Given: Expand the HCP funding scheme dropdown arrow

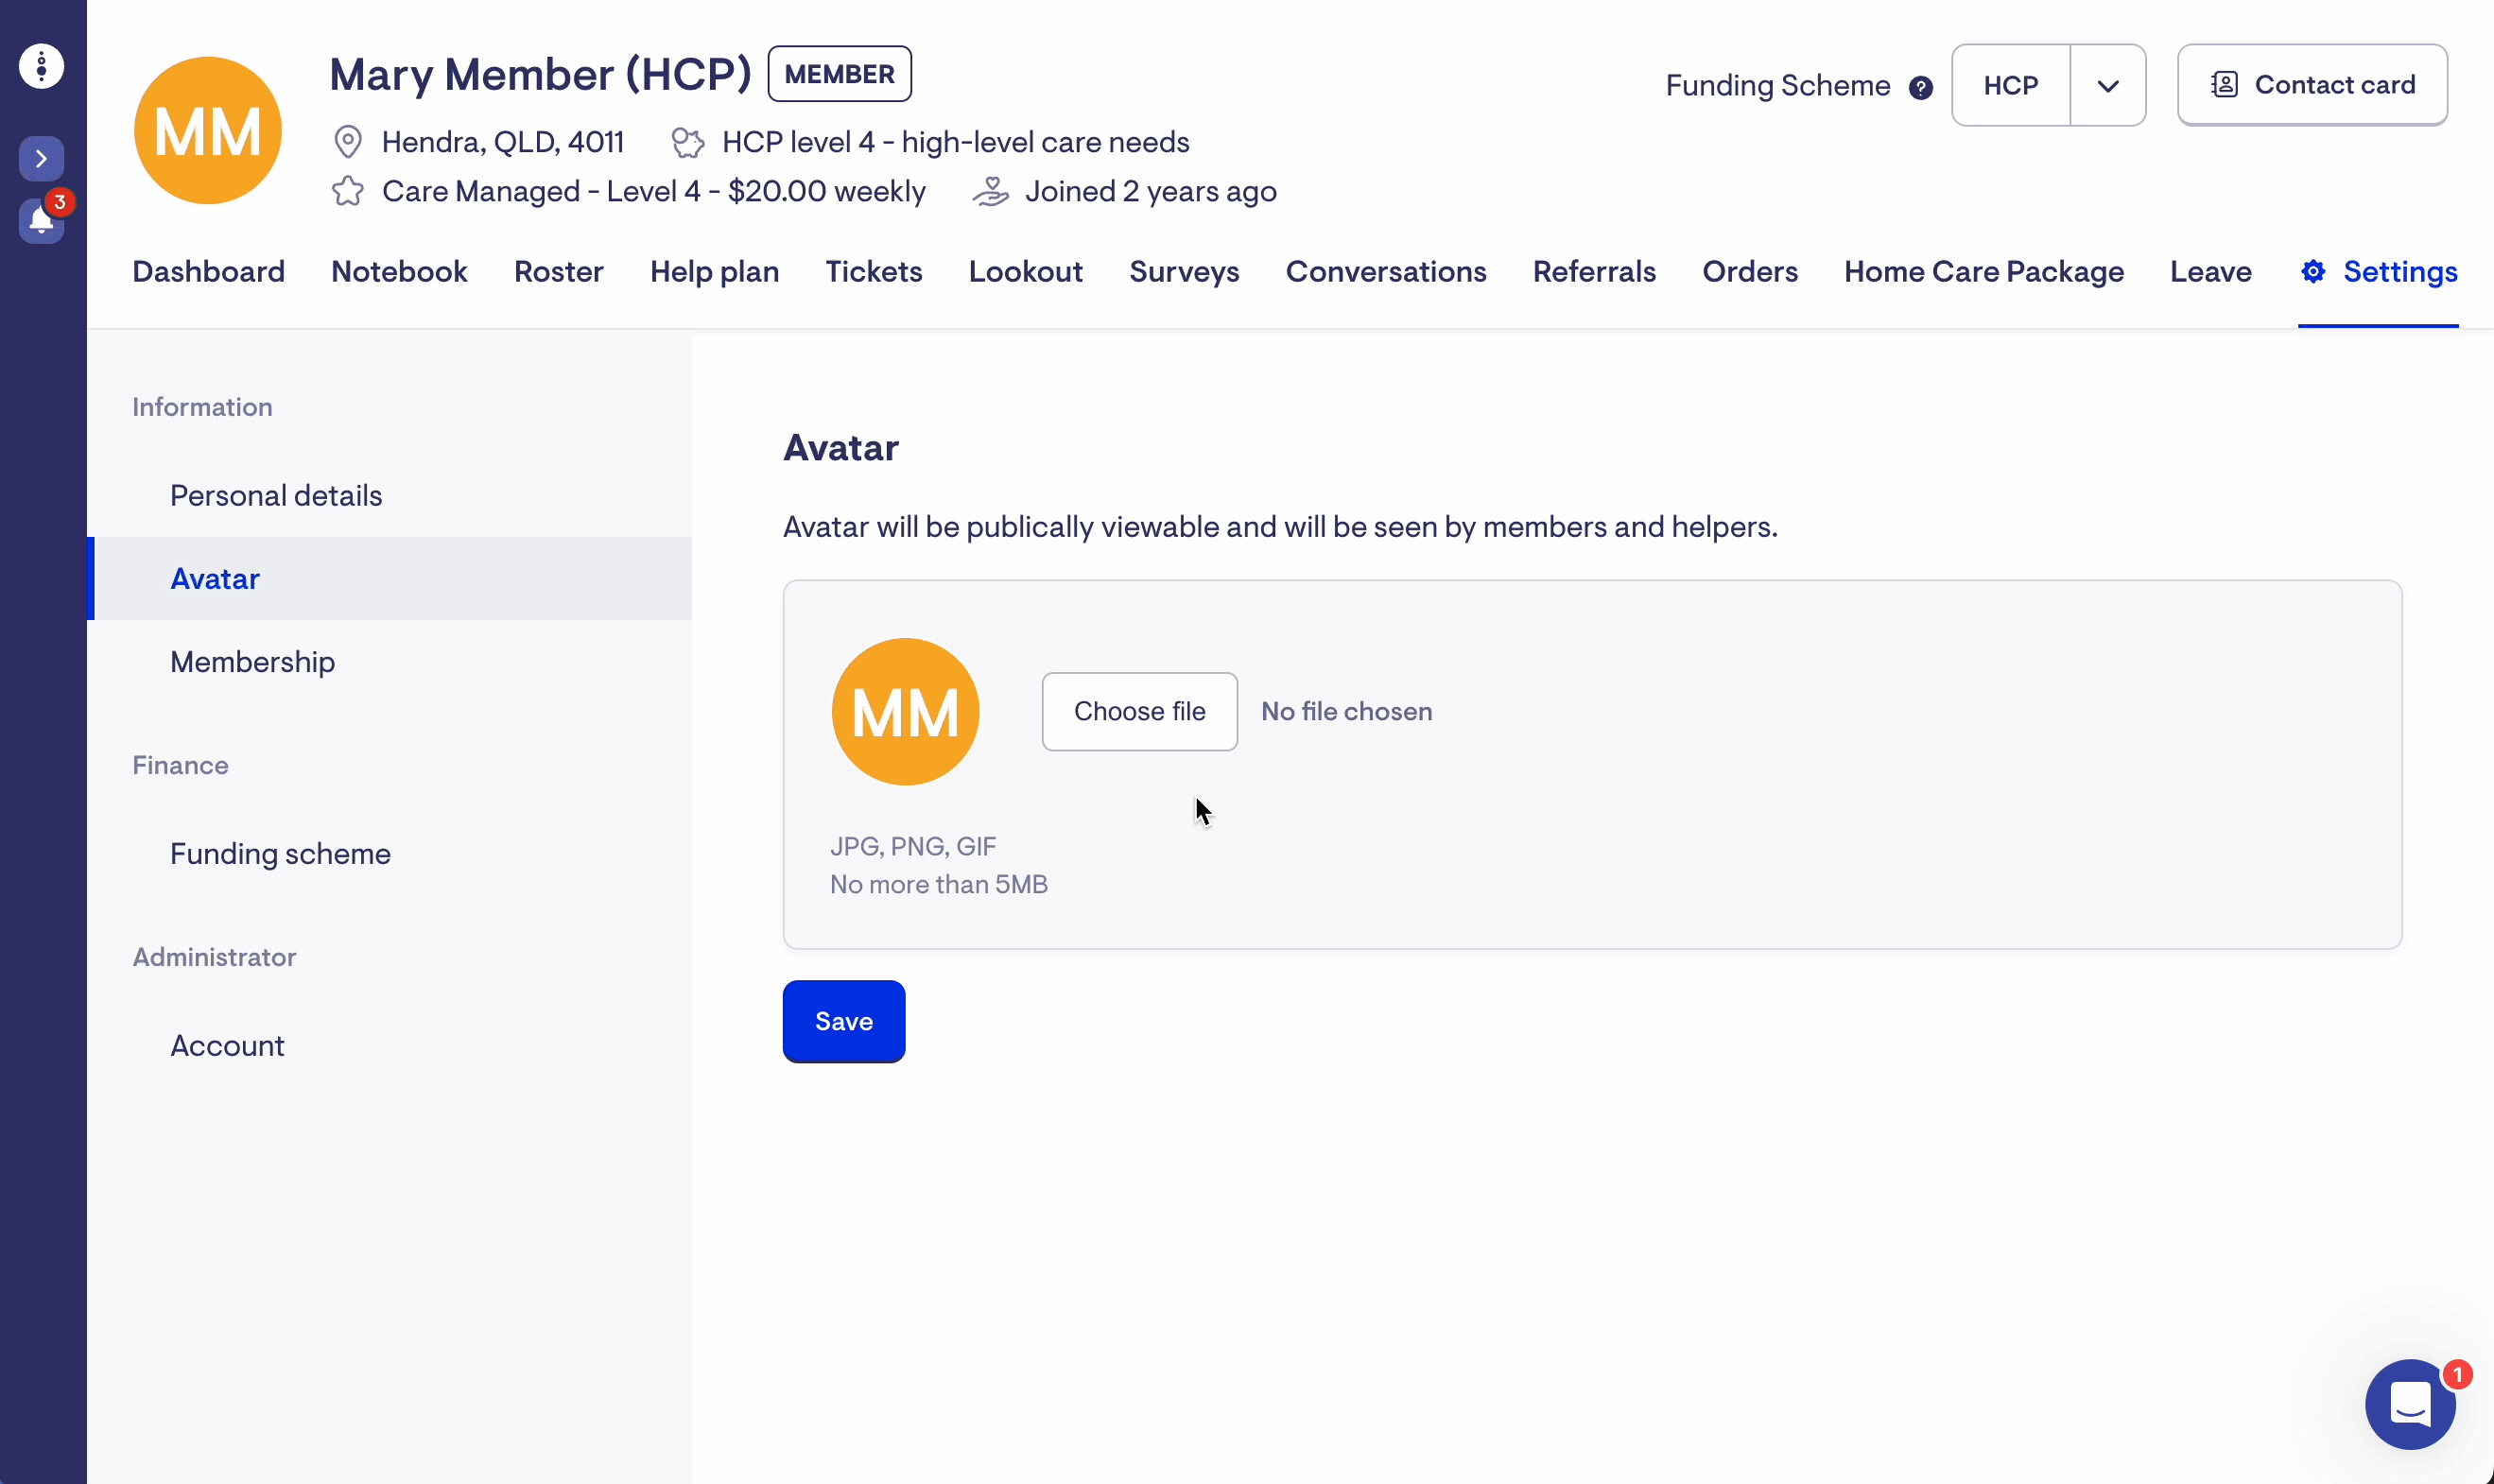Looking at the screenshot, I should (x=2108, y=85).
